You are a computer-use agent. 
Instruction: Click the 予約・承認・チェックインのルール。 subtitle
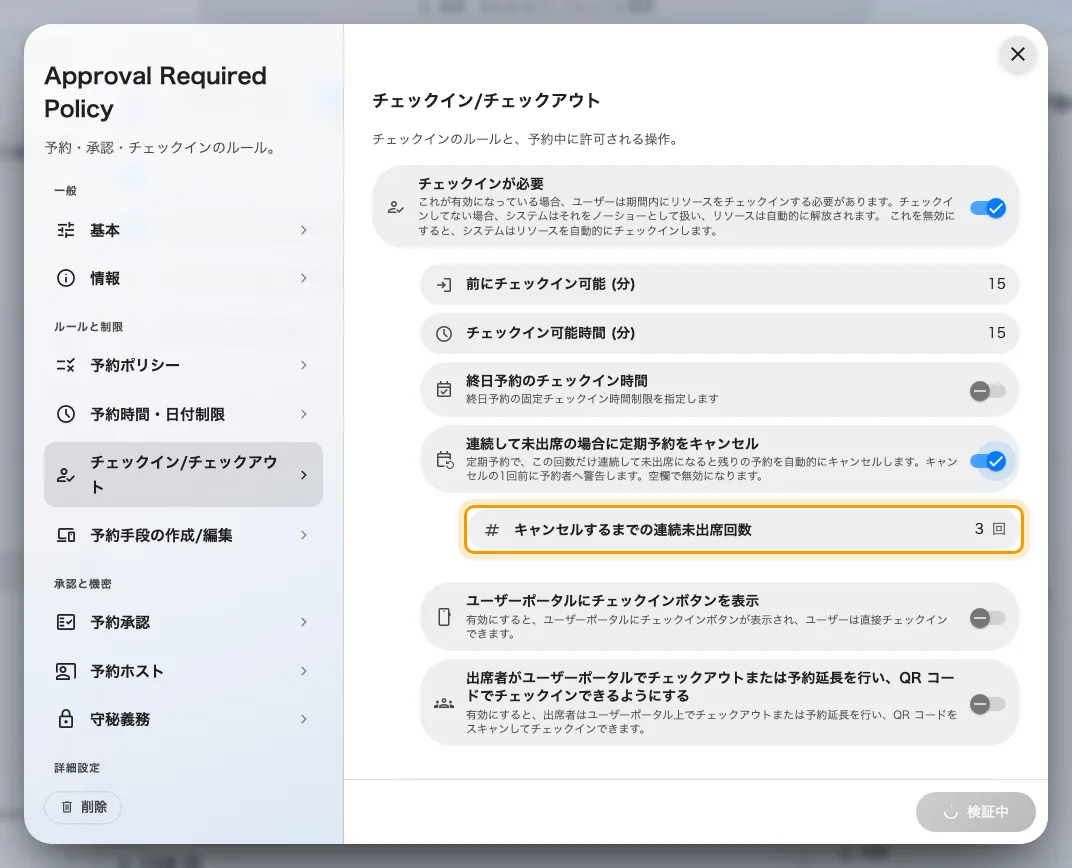coord(162,148)
